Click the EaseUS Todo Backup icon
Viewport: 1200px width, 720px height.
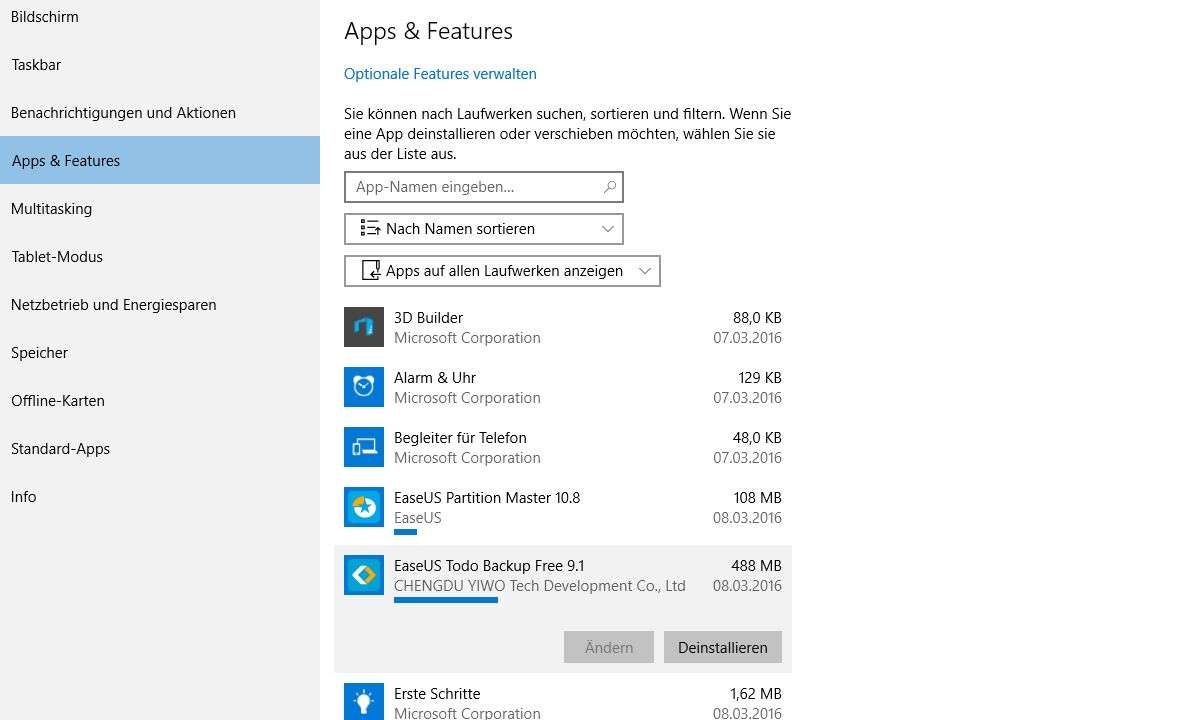364,575
